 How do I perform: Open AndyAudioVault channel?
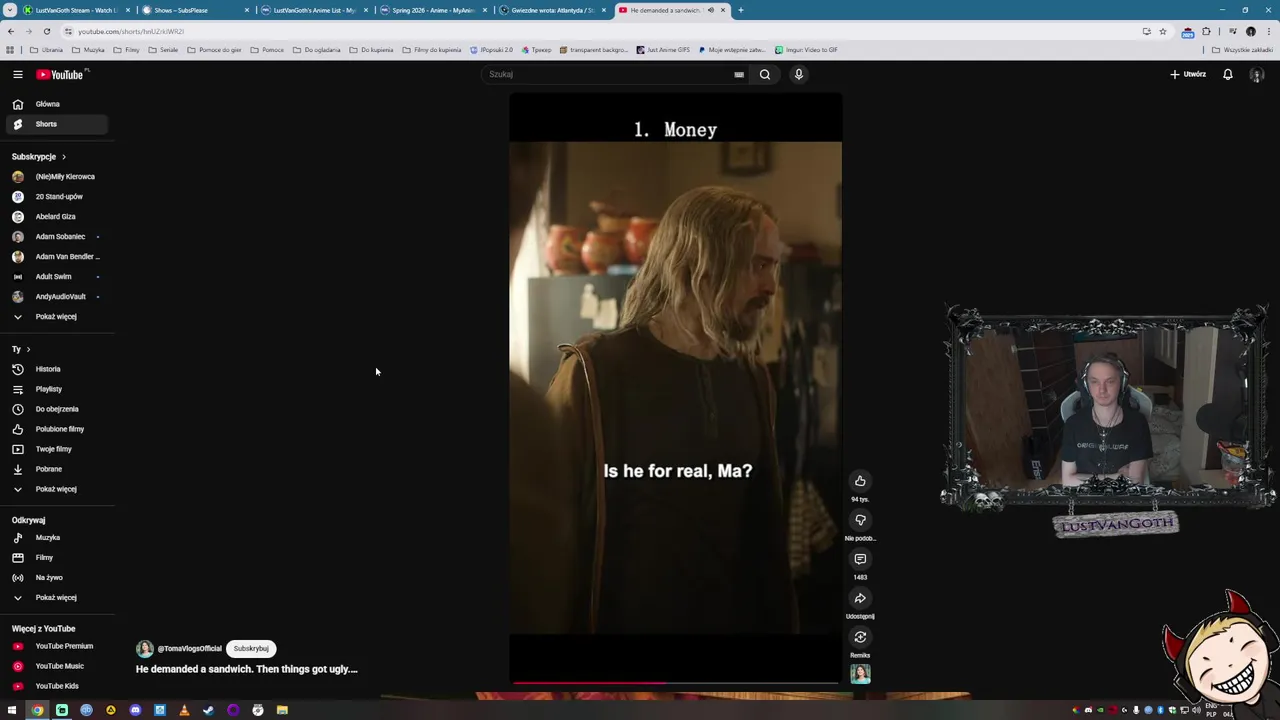[57, 297]
